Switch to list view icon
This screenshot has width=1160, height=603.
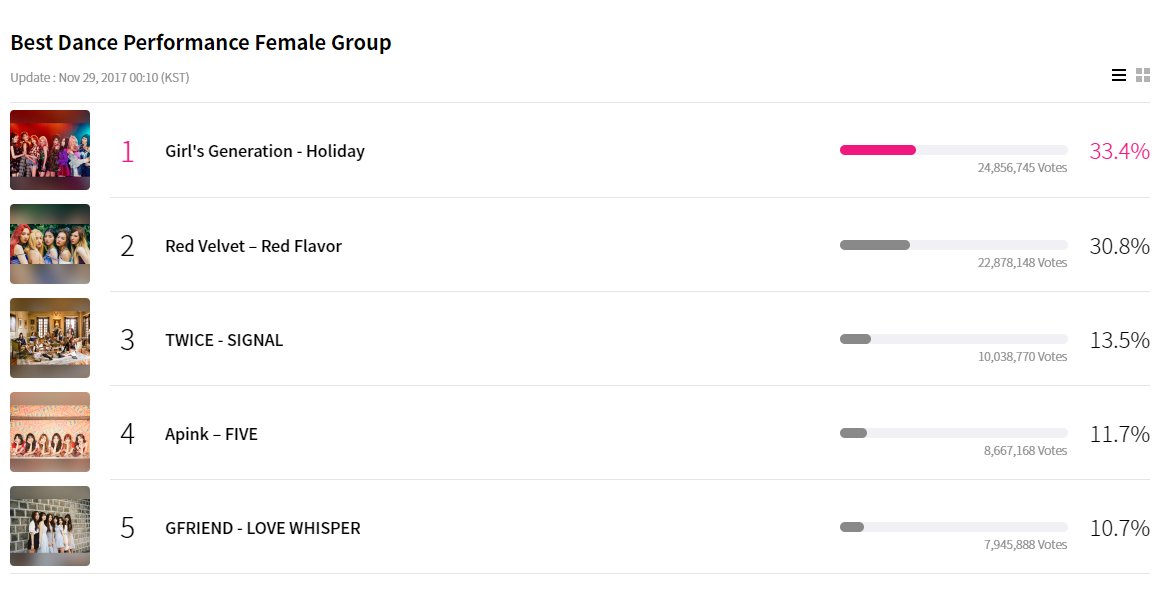coord(1119,75)
